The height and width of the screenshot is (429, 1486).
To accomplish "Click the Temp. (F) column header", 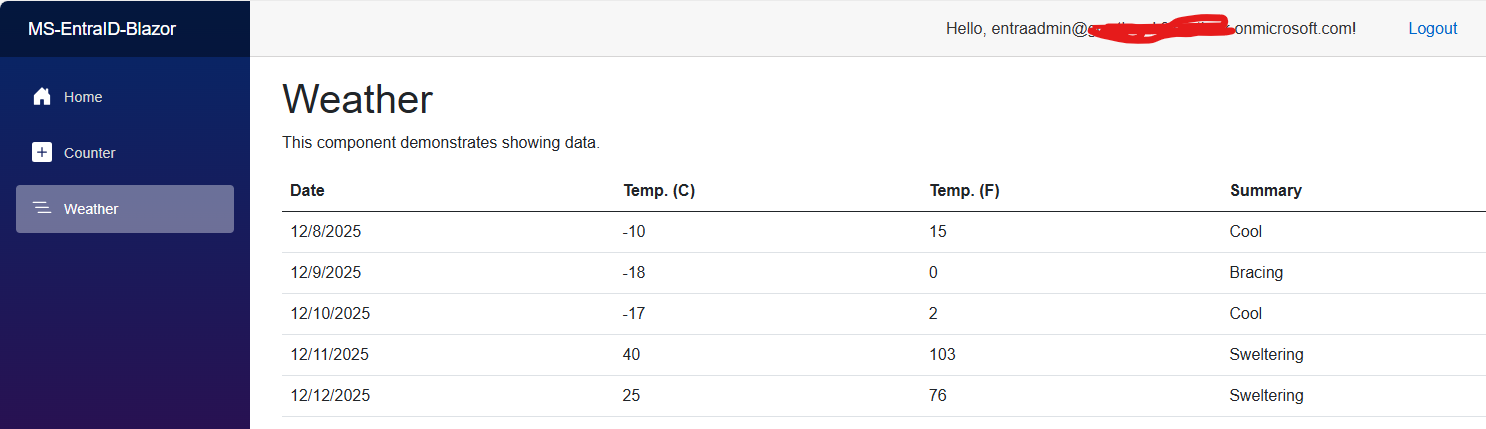I will (964, 190).
